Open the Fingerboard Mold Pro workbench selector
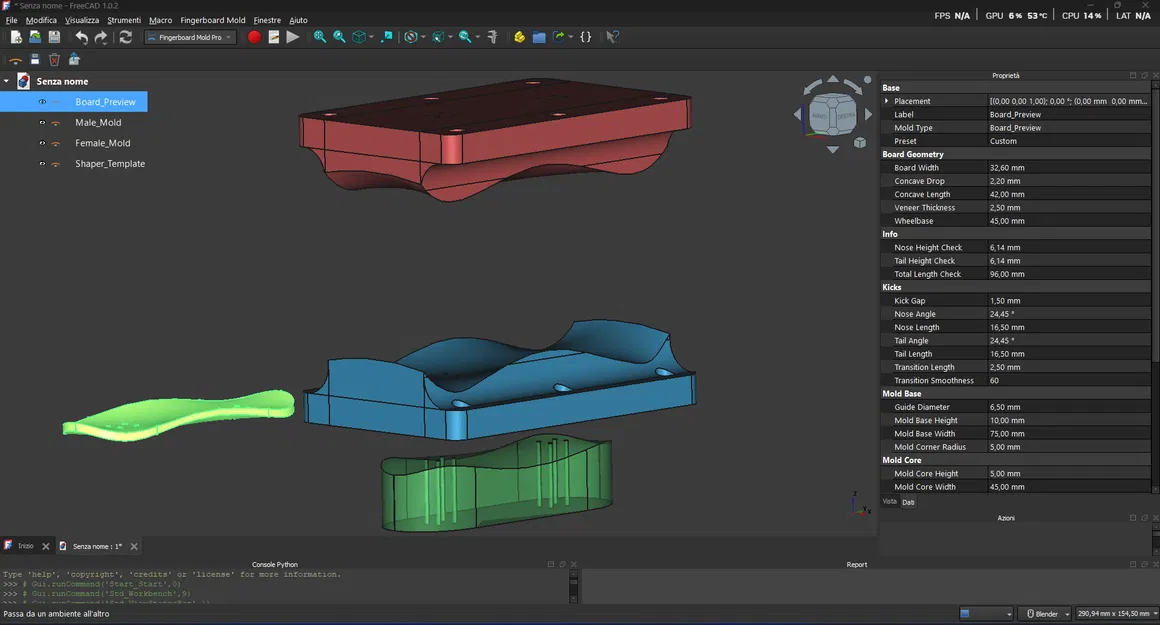The image size is (1160, 625). [x=190, y=37]
